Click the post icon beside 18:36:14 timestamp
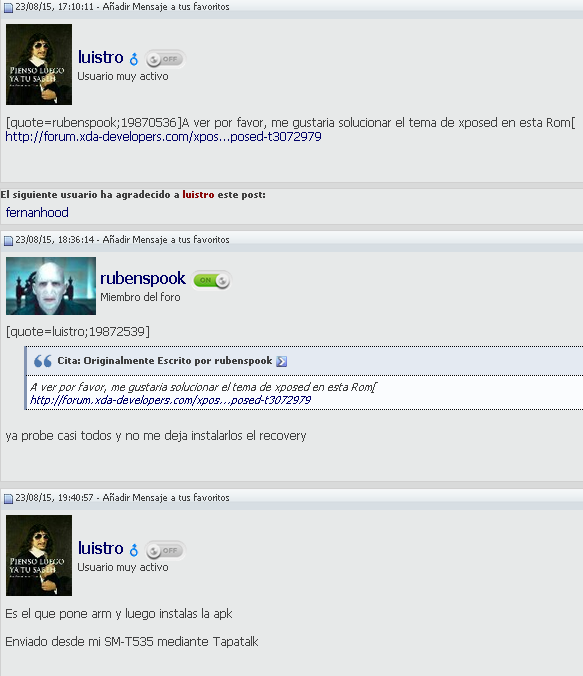Image resolution: width=583 pixels, height=676 pixels. [x=8, y=241]
